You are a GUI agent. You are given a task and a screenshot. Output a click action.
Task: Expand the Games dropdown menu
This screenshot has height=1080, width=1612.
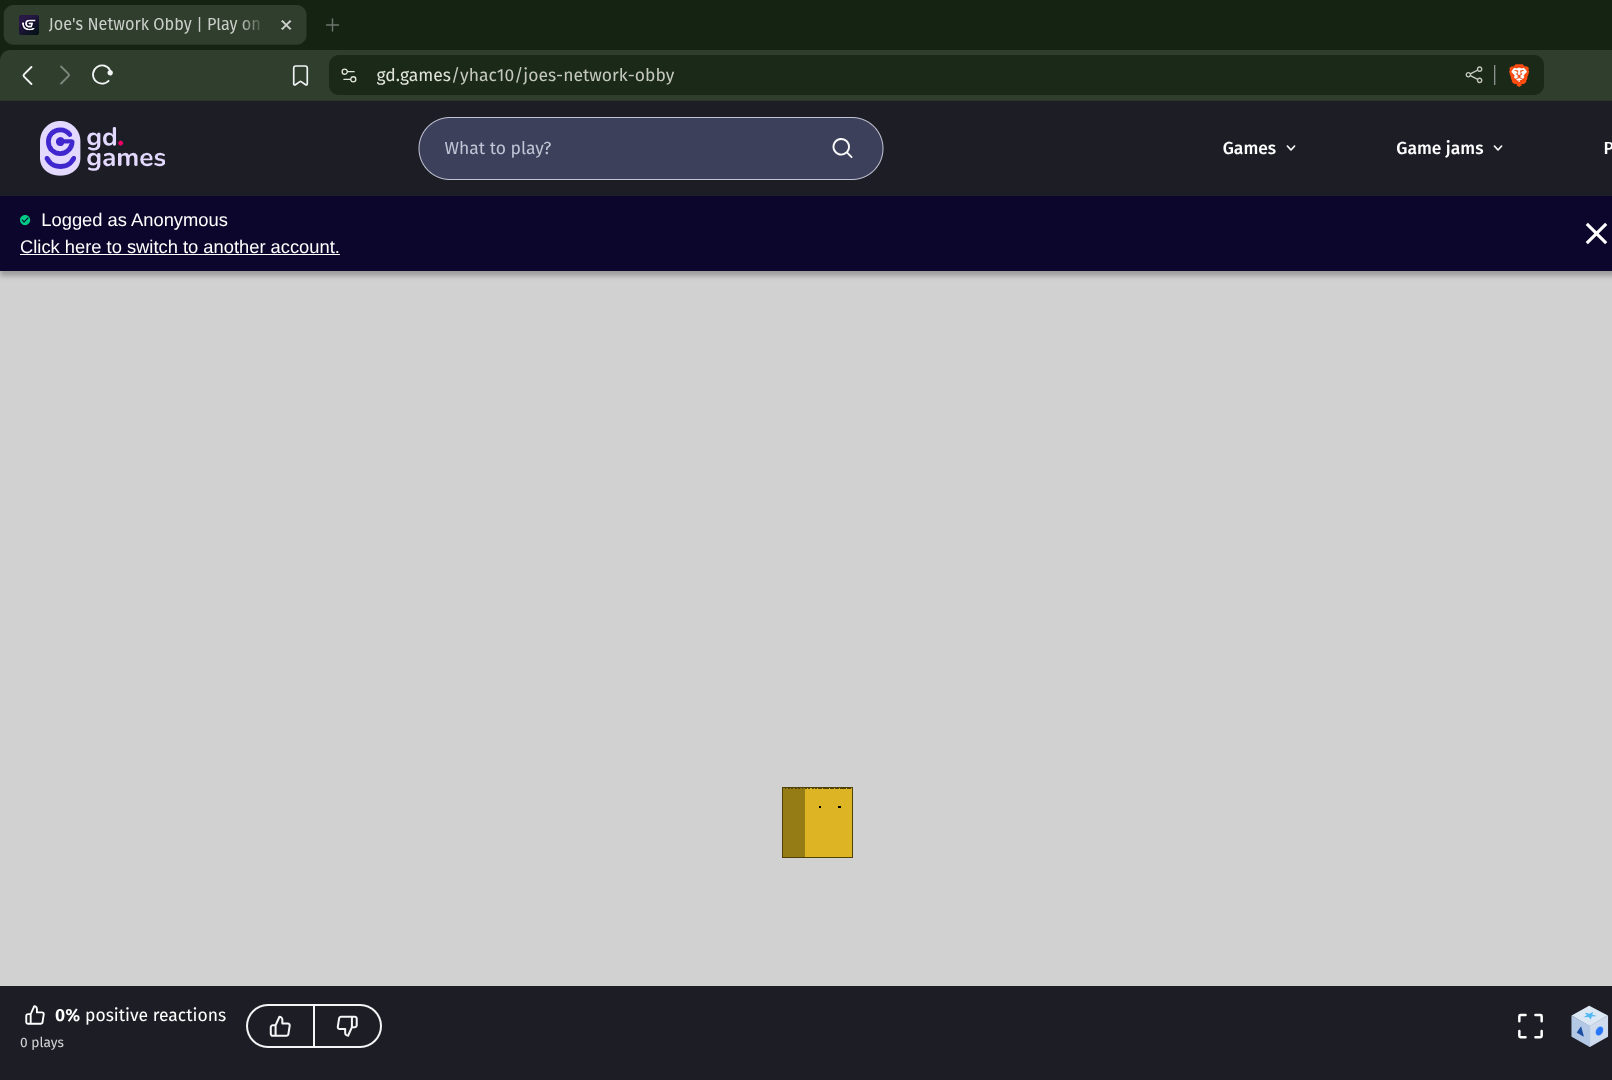pos(1259,148)
